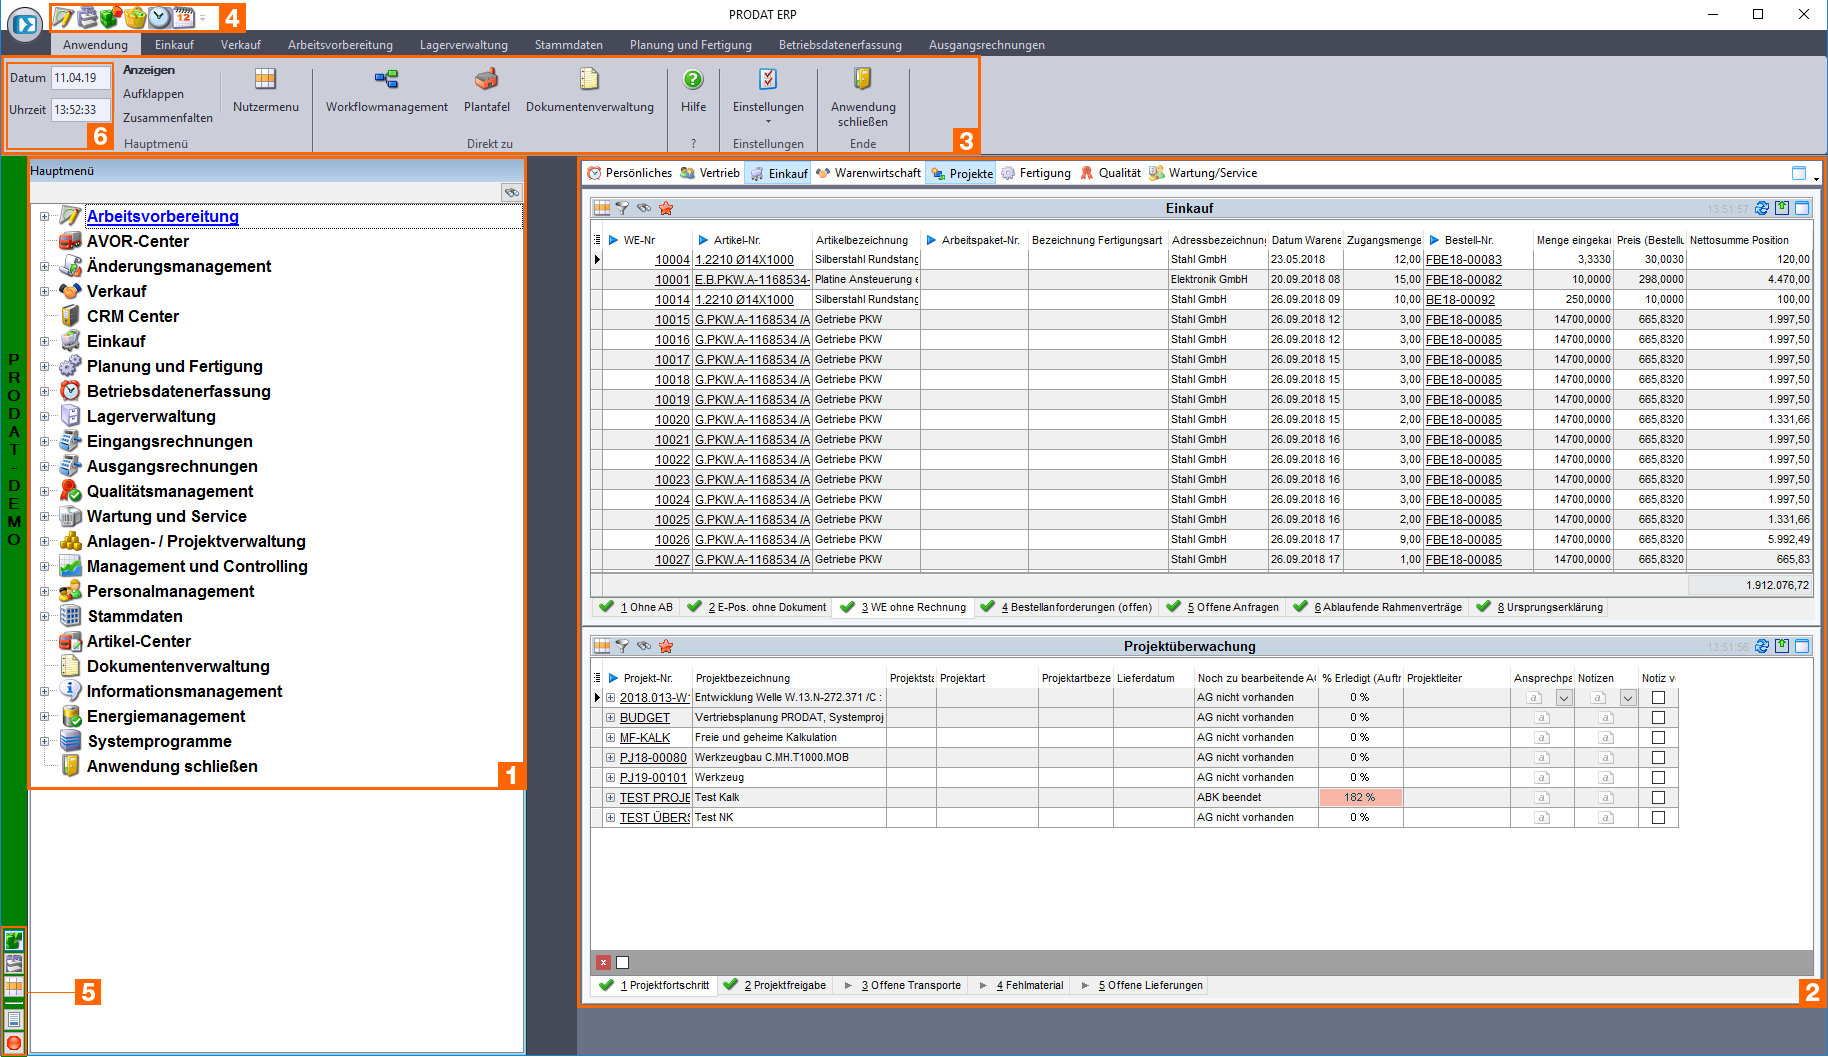Viewport: 1828px width, 1057px height.
Task: Click the filter funnel icon in the Einkauf panel
Action: (622, 208)
